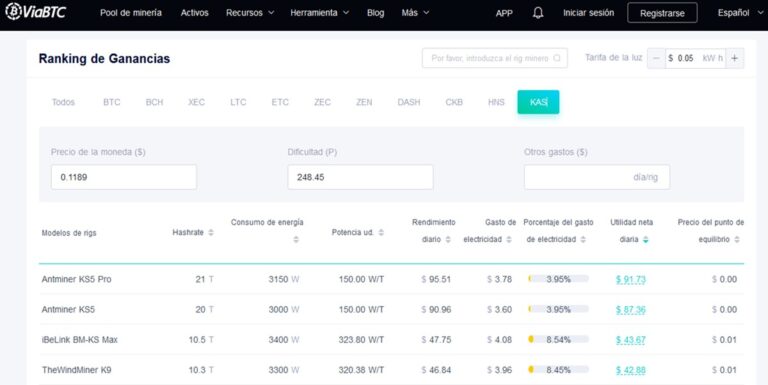Select the Antminer KS5 Pro row name
The width and height of the screenshot is (768, 385).
76,279
